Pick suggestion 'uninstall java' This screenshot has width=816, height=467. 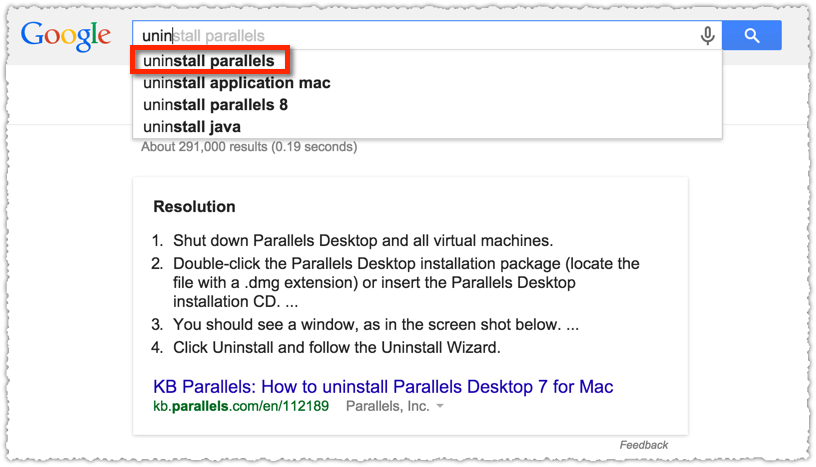point(192,127)
